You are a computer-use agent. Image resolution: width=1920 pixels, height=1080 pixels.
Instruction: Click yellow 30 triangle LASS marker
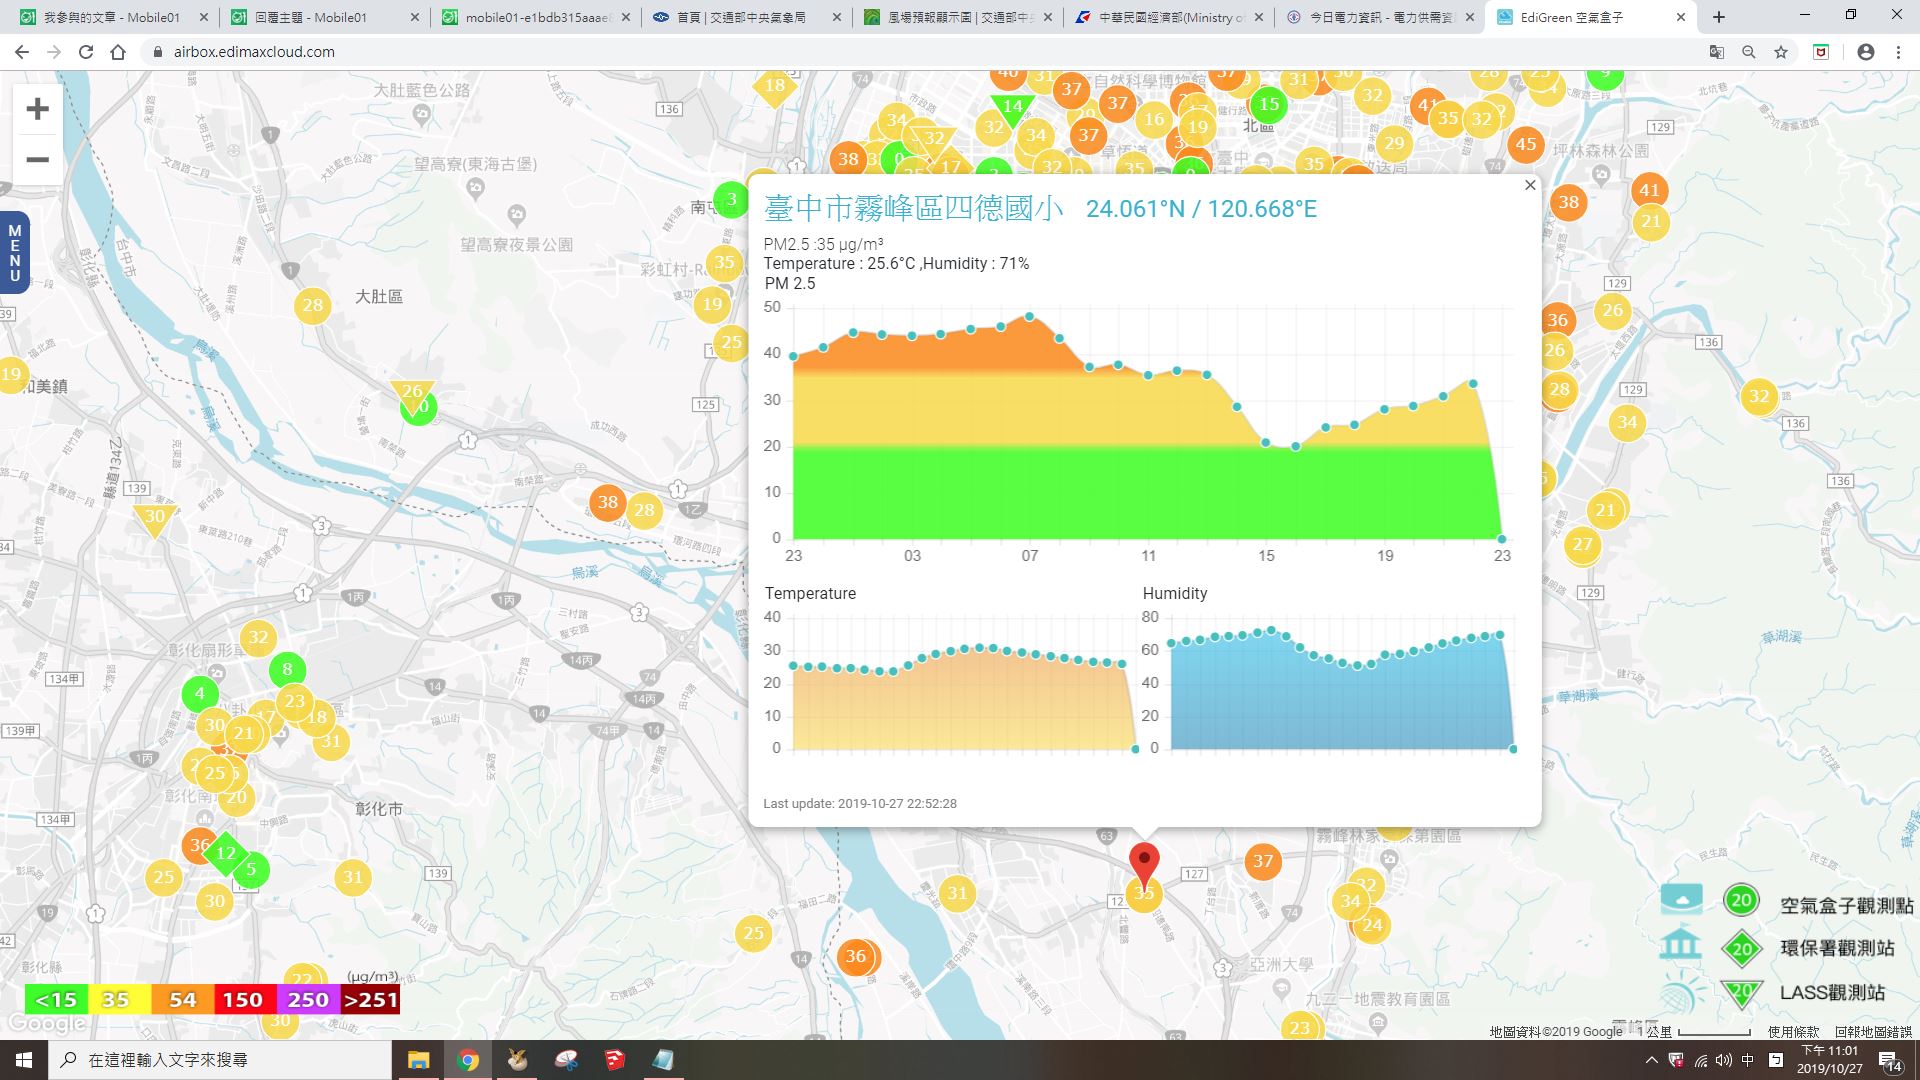point(154,519)
